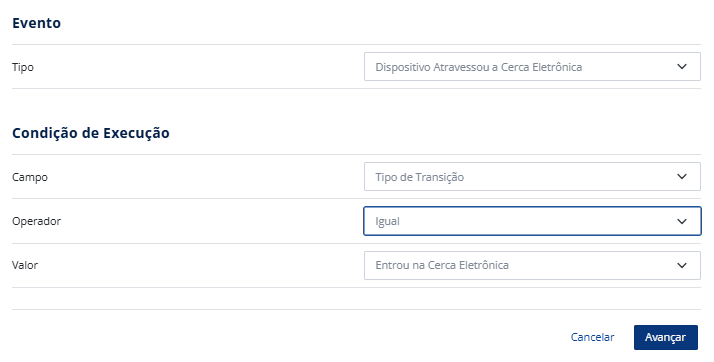Click the Cancelar link

[592, 337]
